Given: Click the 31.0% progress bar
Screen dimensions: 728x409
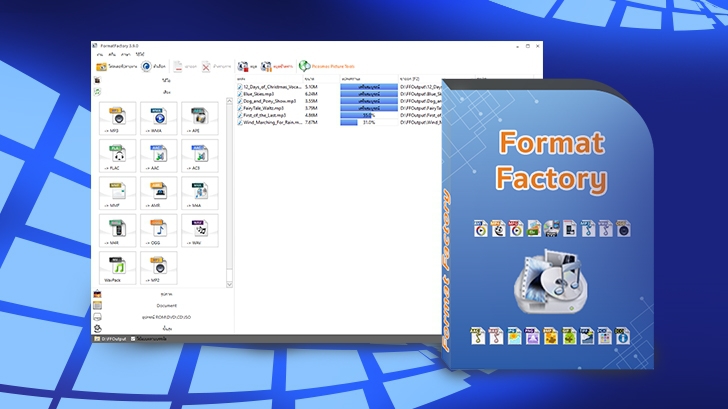Looking at the screenshot, I should pos(369,123).
